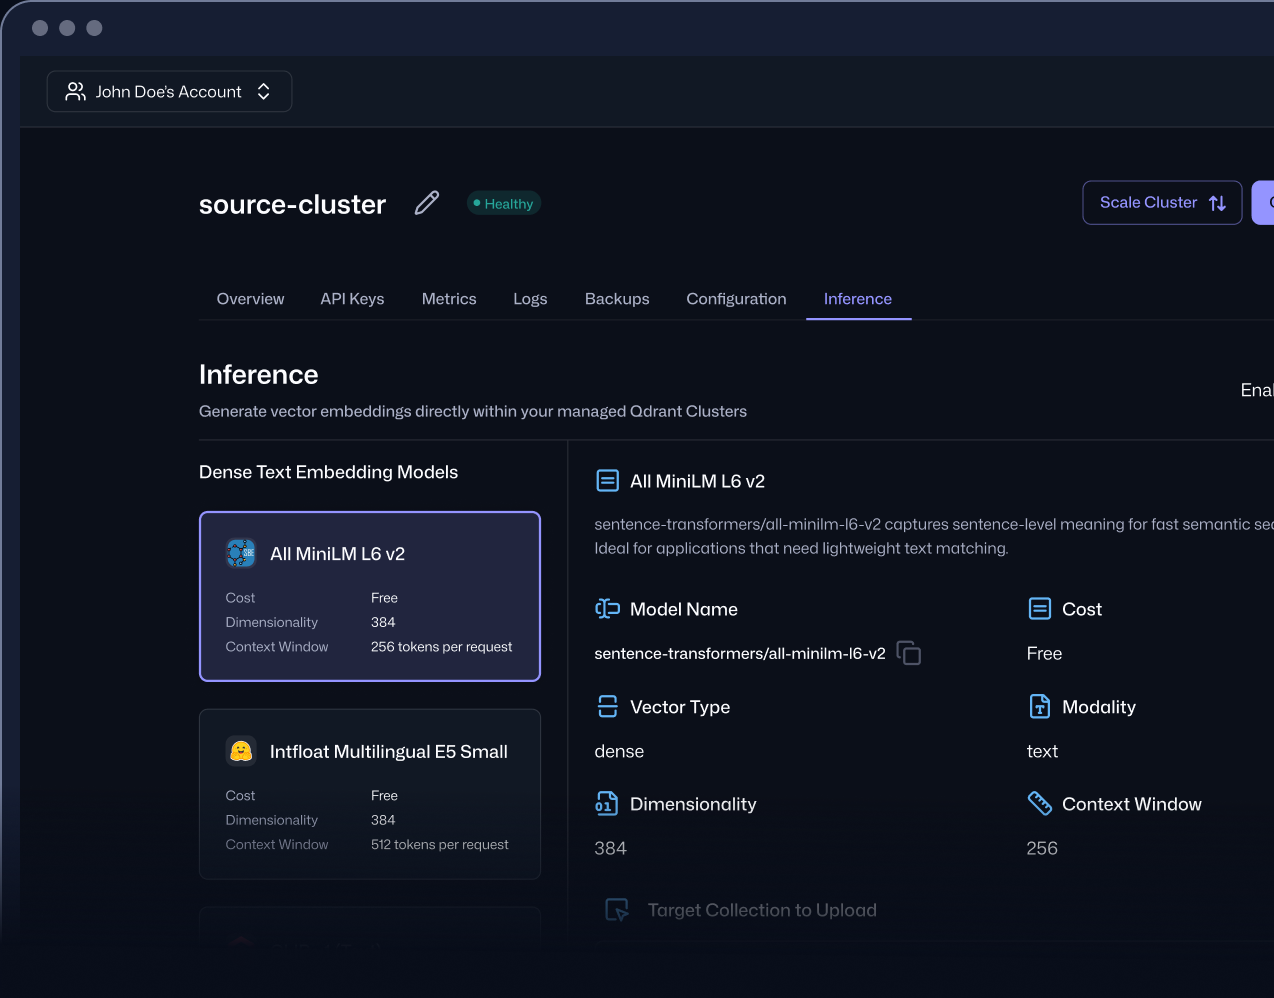Click the Scale Cluster button
Screen dimensions: 1274x998
pyautogui.click(x=1162, y=203)
